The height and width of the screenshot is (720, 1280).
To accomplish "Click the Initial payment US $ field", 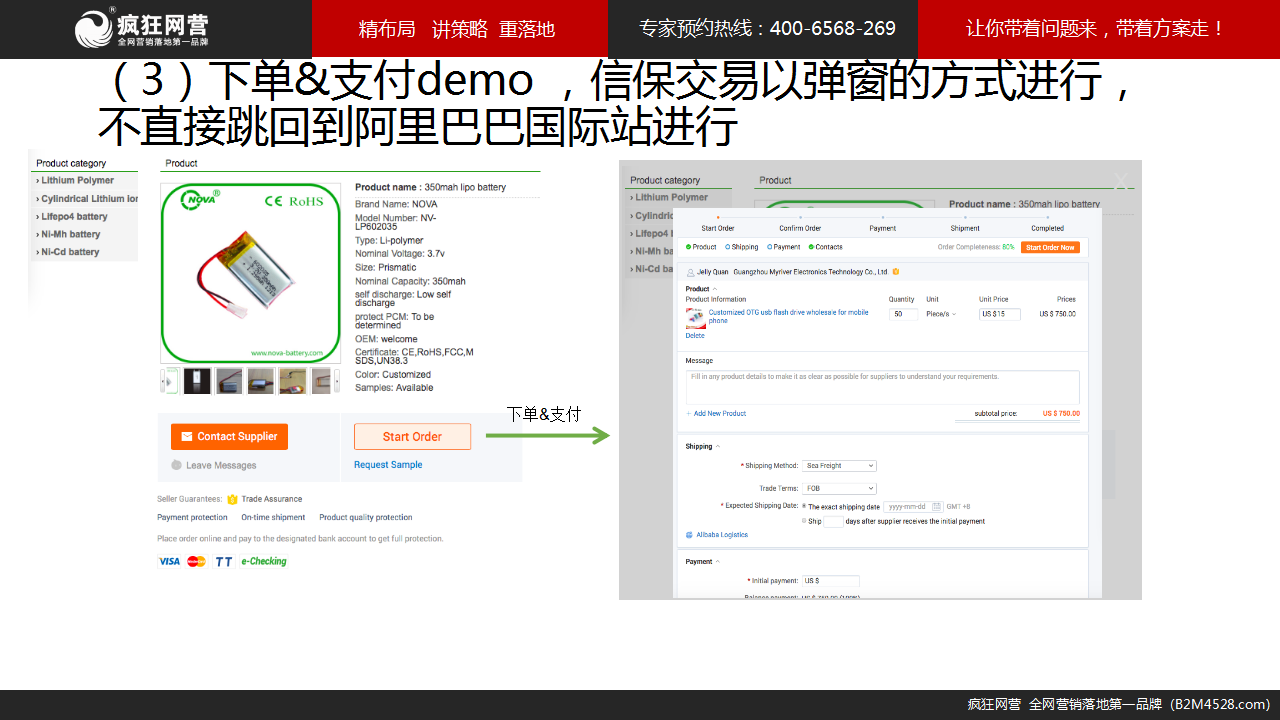I will [830, 581].
